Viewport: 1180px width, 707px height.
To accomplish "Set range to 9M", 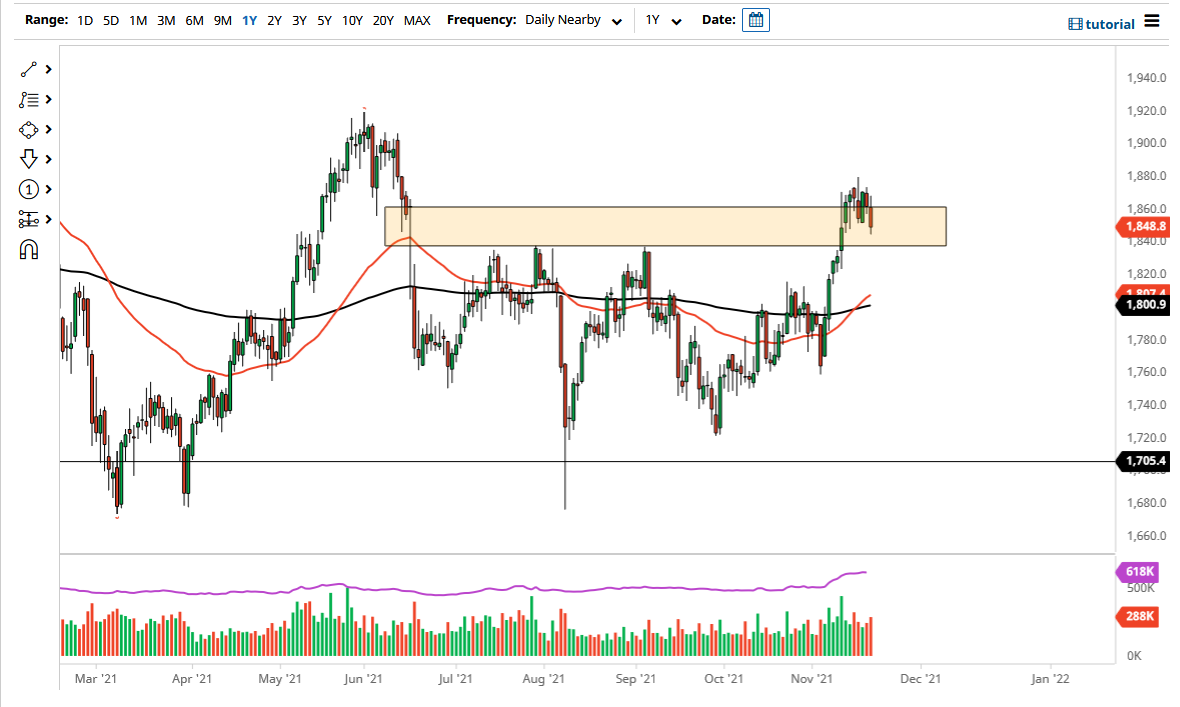I will [222, 20].
